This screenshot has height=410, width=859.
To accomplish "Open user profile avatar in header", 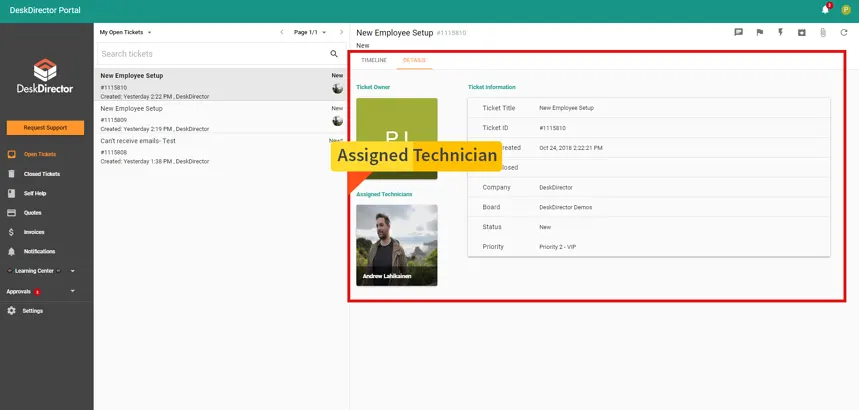I will [x=845, y=10].
